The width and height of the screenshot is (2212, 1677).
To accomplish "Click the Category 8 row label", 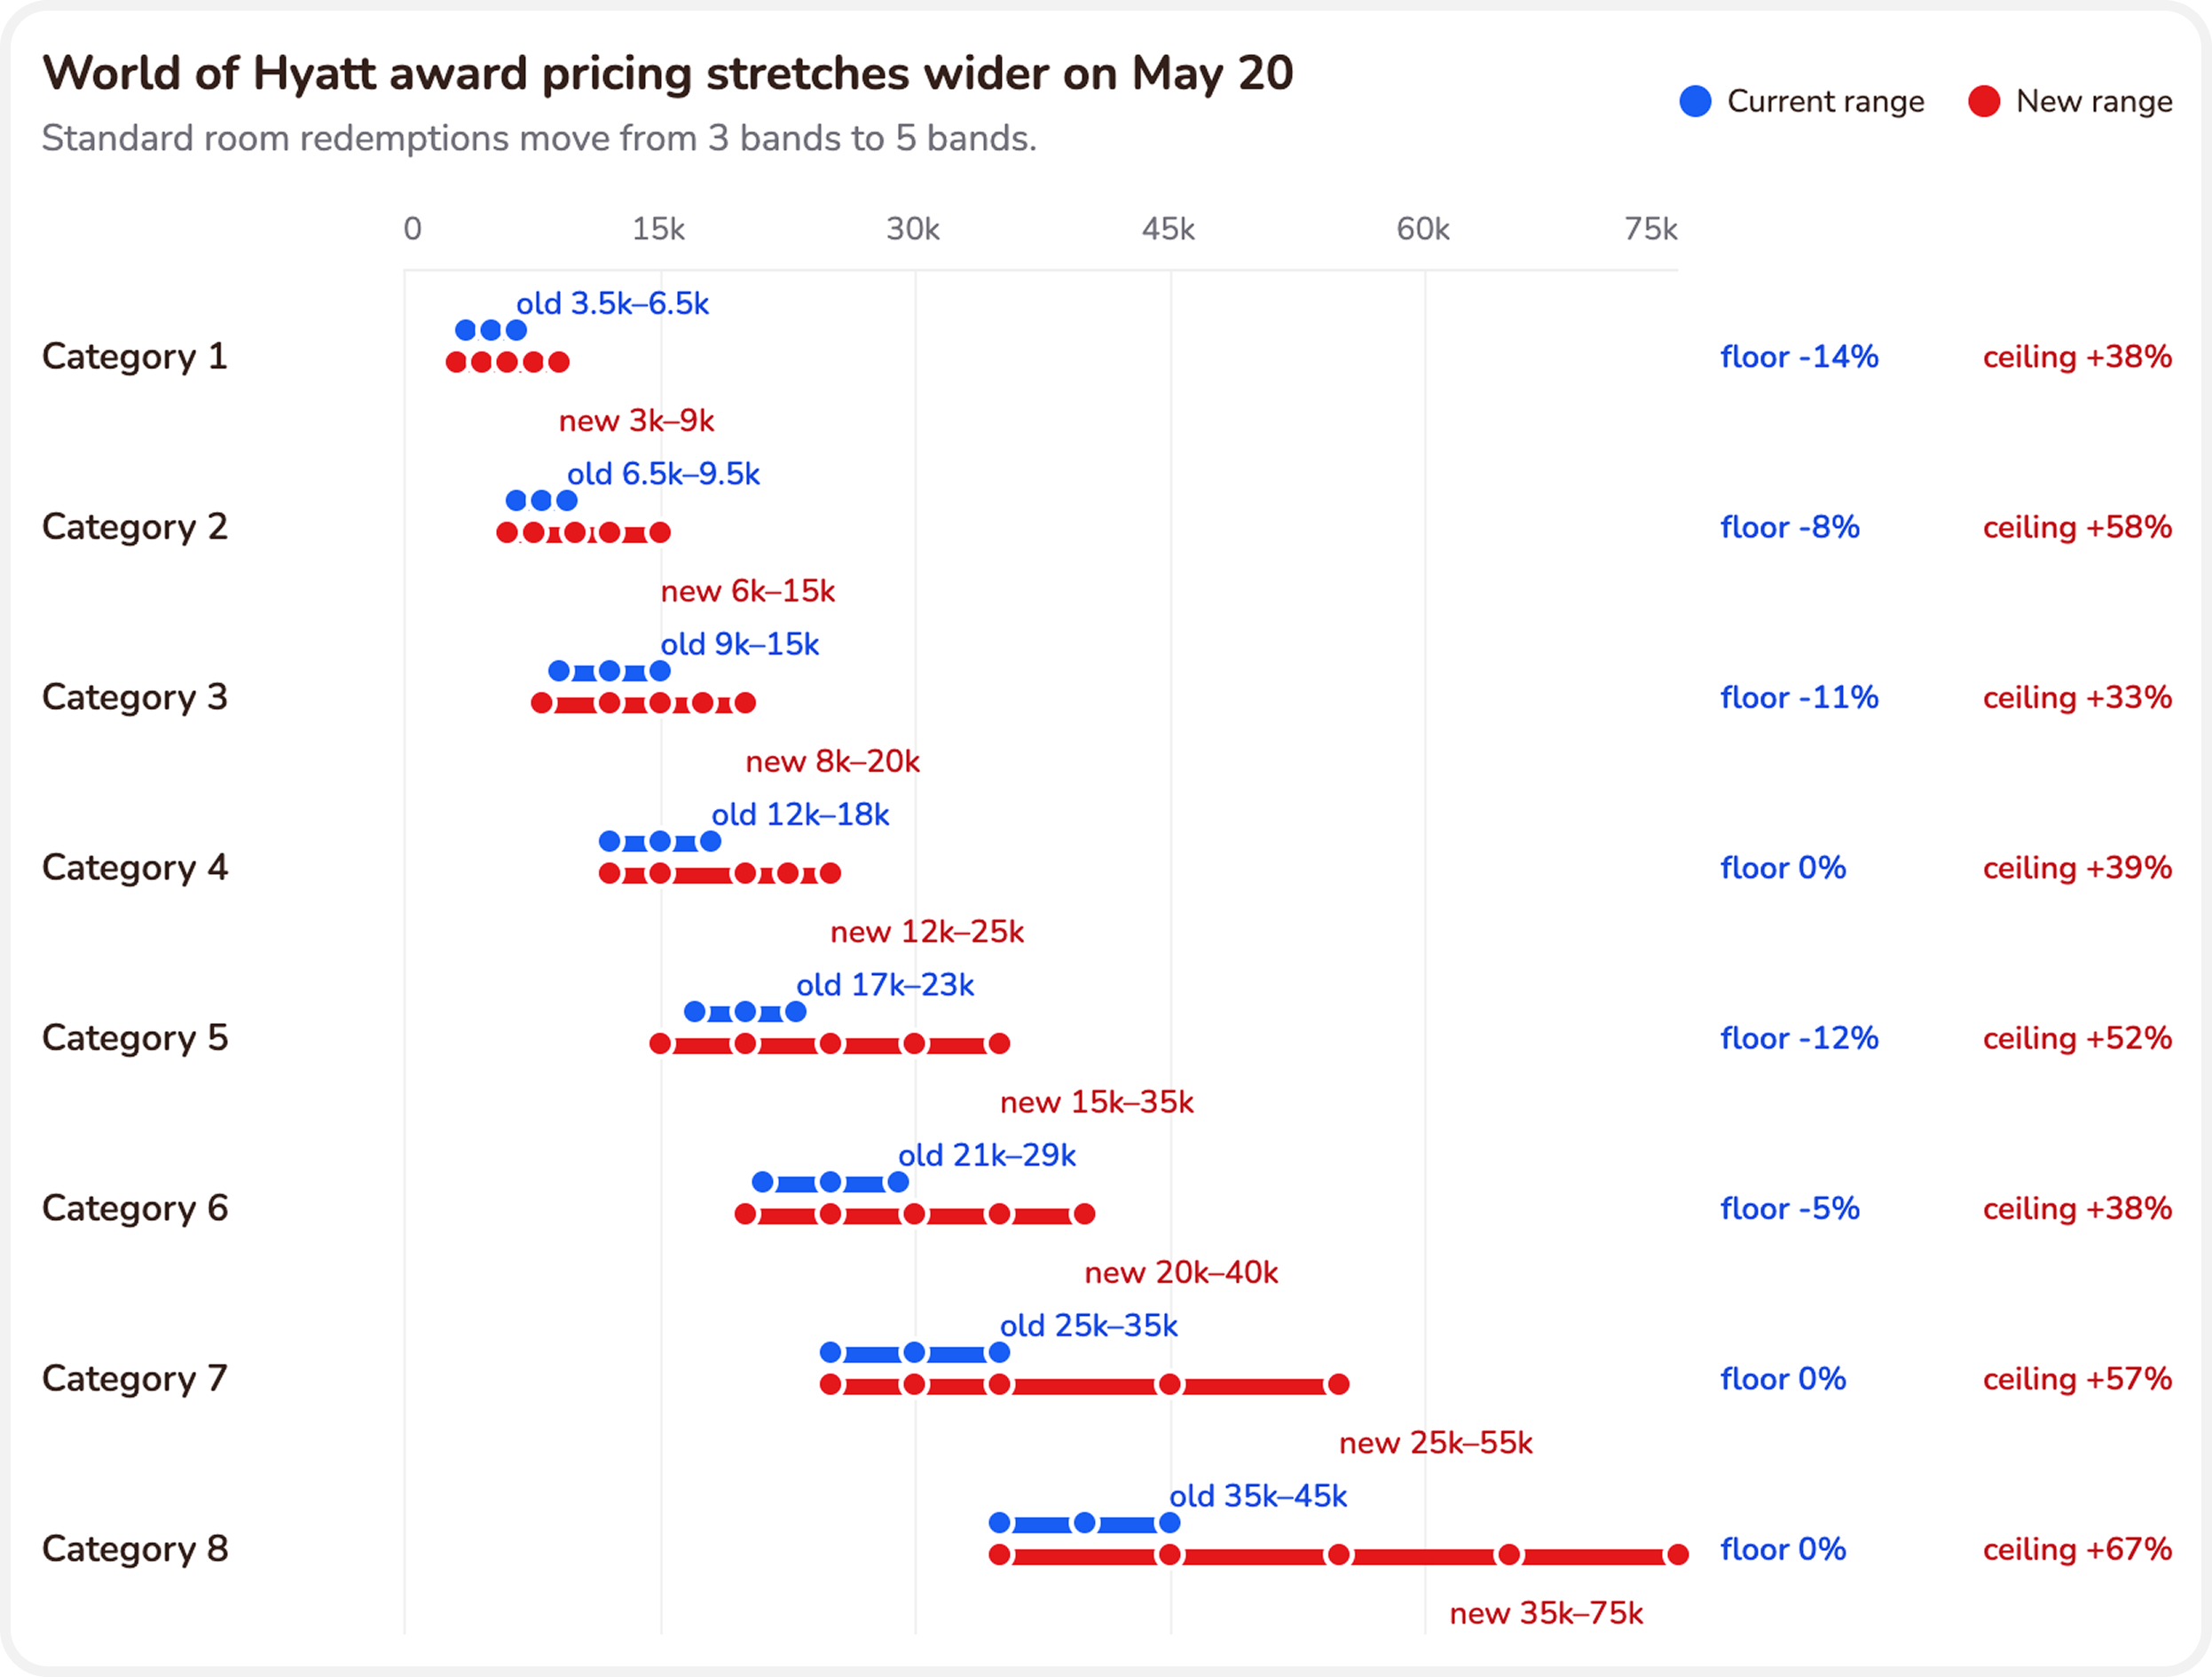I will pos(135,1549).
